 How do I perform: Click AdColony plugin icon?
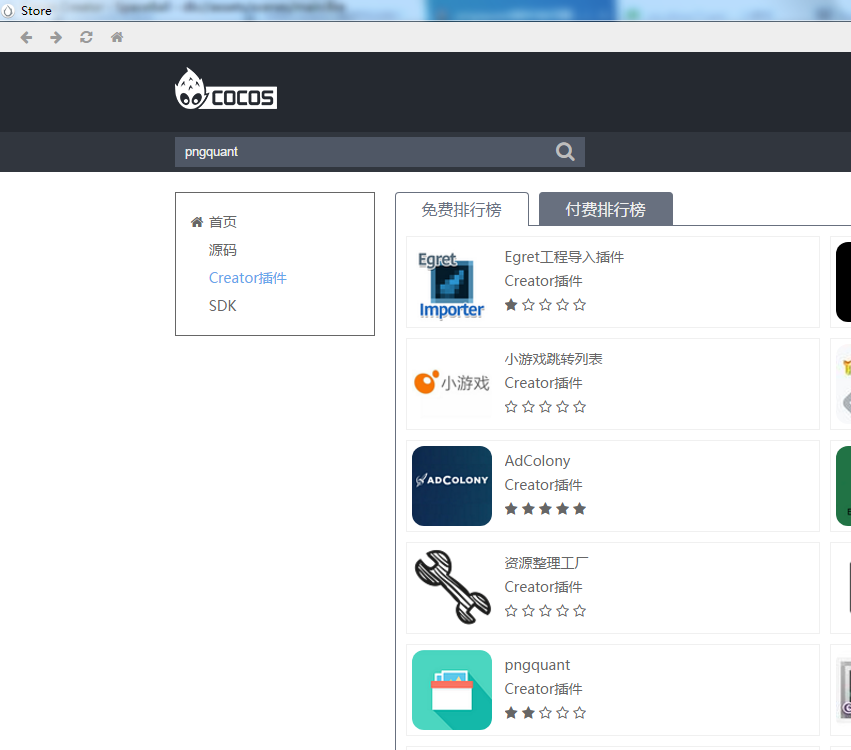tap(452, 486)
